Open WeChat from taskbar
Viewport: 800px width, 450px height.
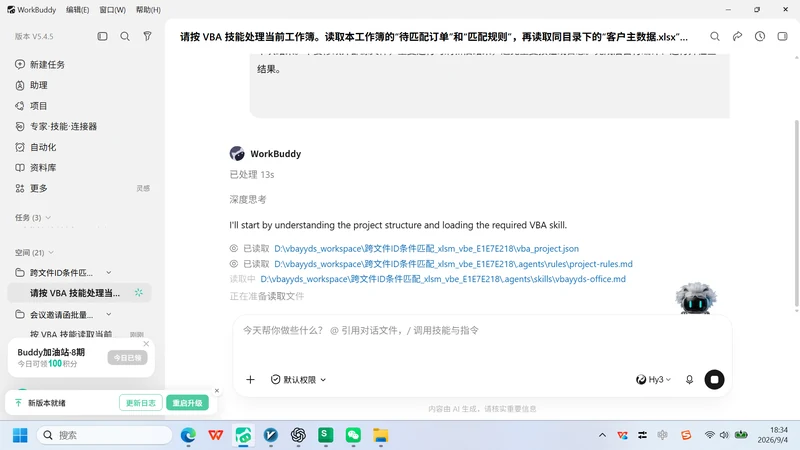tap(353, 435)
